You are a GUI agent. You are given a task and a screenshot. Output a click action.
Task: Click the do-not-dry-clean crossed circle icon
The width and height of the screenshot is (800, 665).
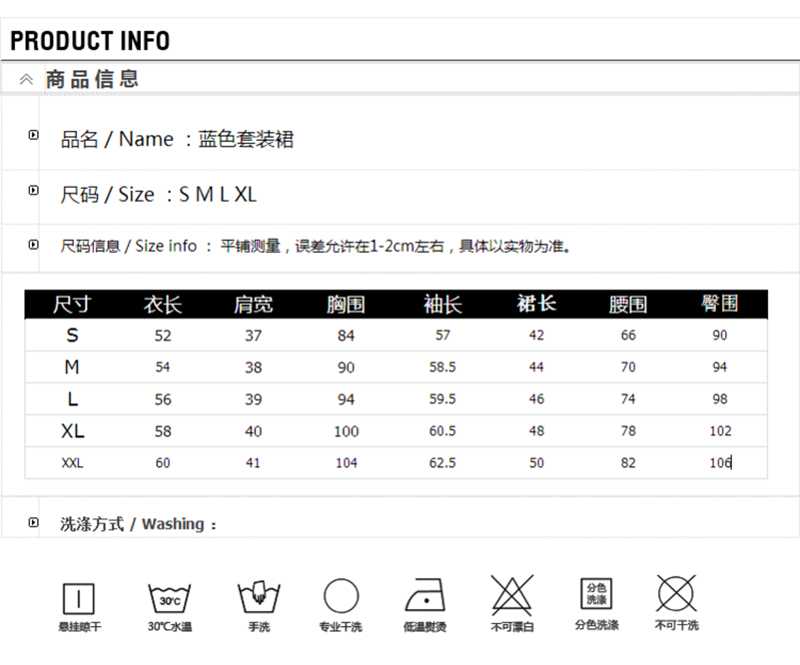pos(677,594)
